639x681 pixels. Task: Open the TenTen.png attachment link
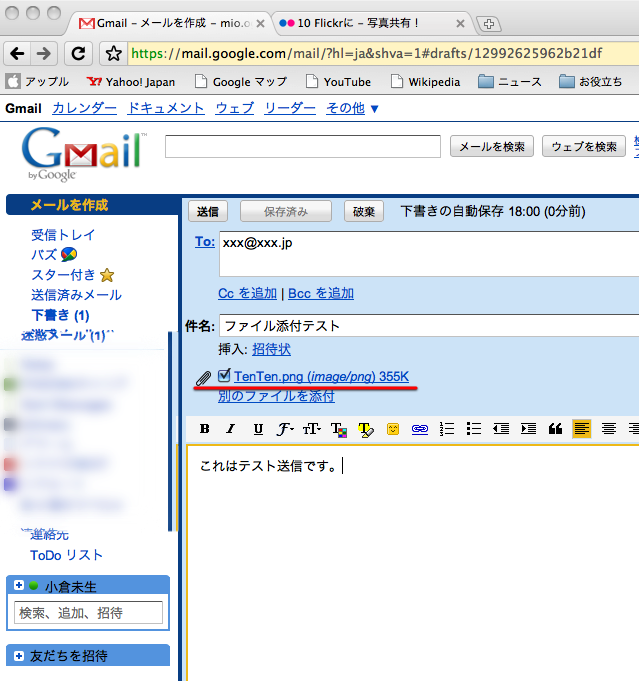(x=321, y=377)
